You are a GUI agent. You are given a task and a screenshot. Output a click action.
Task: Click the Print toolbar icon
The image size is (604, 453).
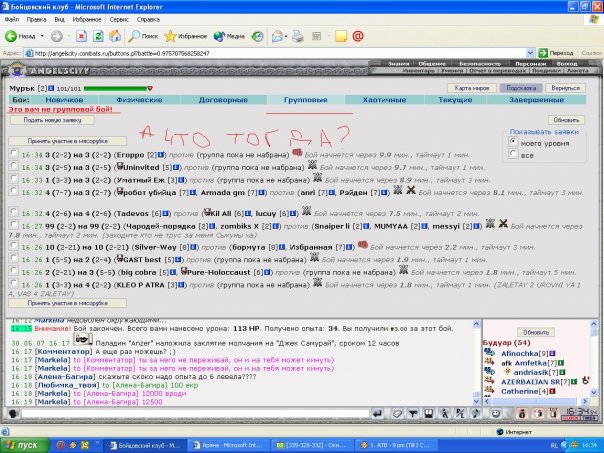297,36
